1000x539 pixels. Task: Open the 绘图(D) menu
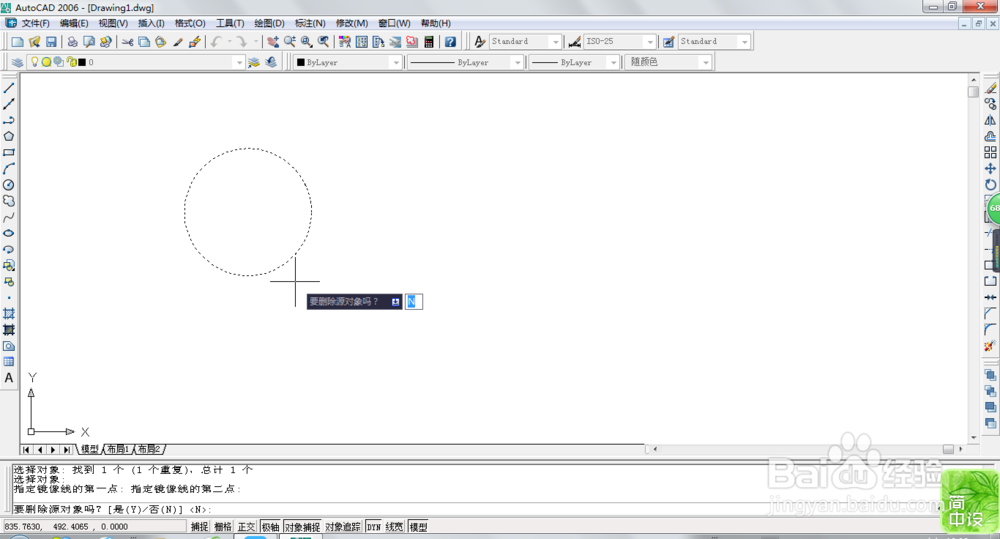(269, 23)
